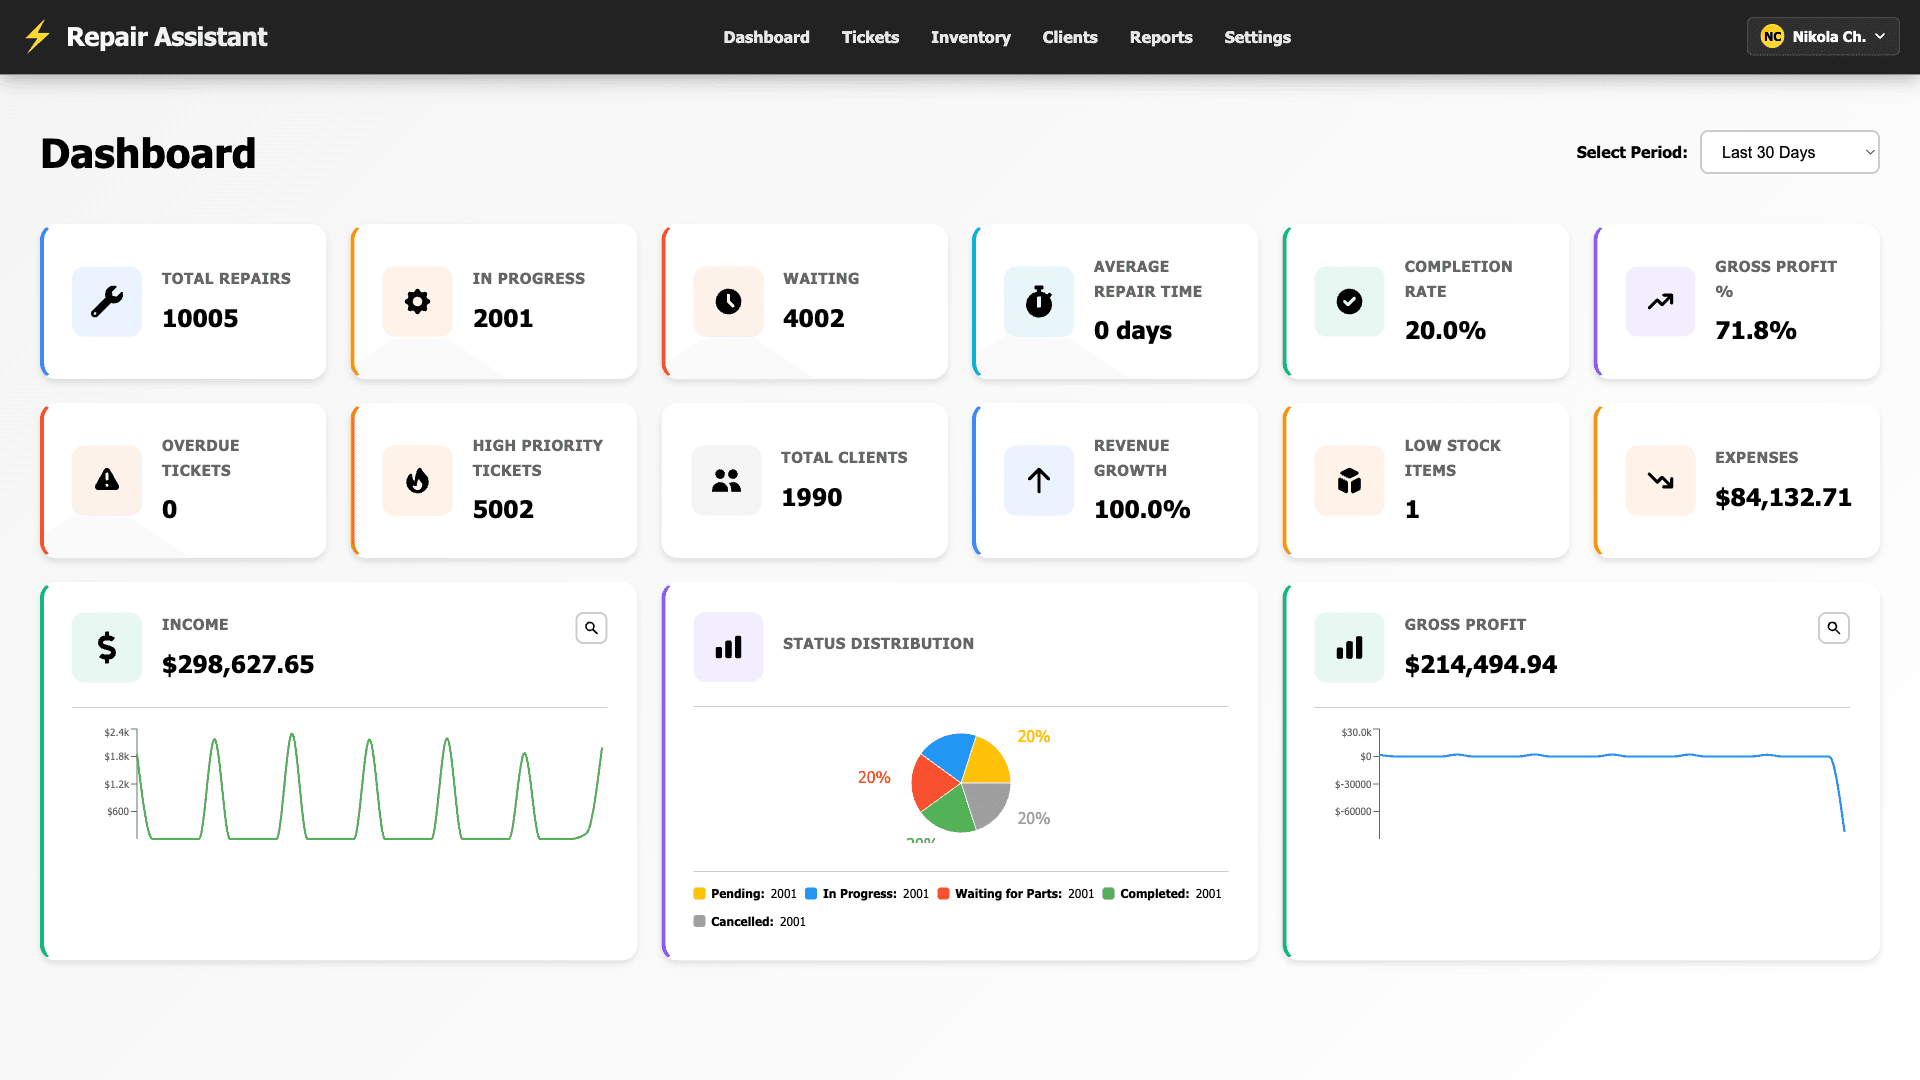1920x1080 pixels.
Task: Click the Pending legend marker to toggle it
Action: pos(699,893)
